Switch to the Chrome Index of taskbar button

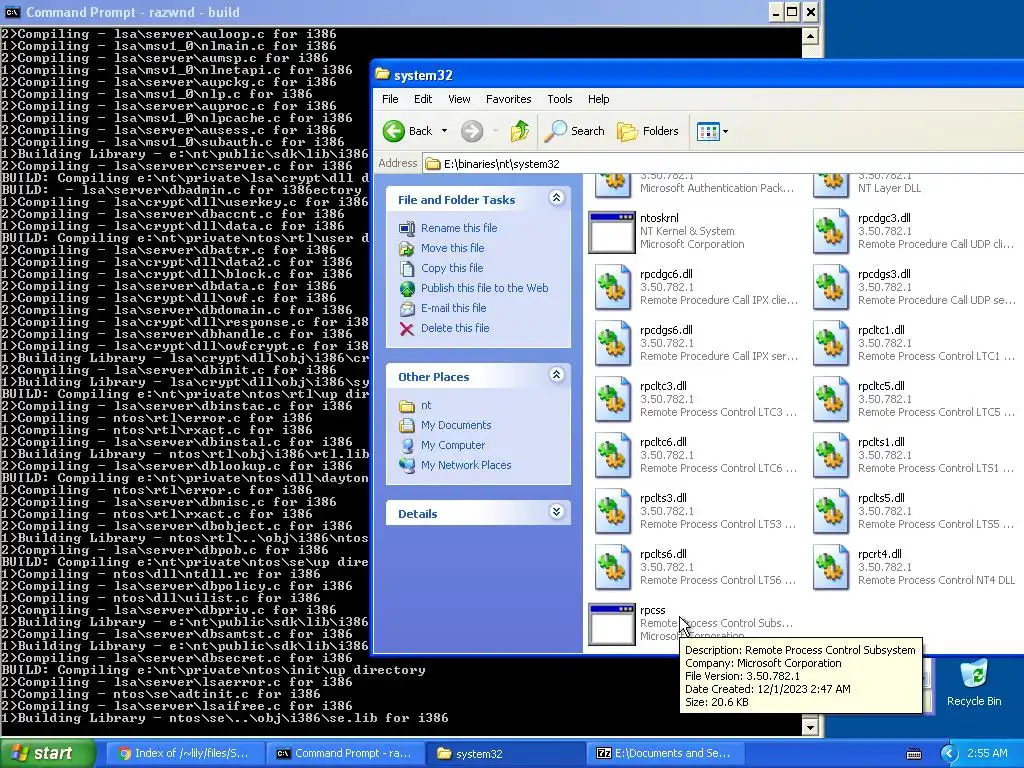click(x=185, y=754)
